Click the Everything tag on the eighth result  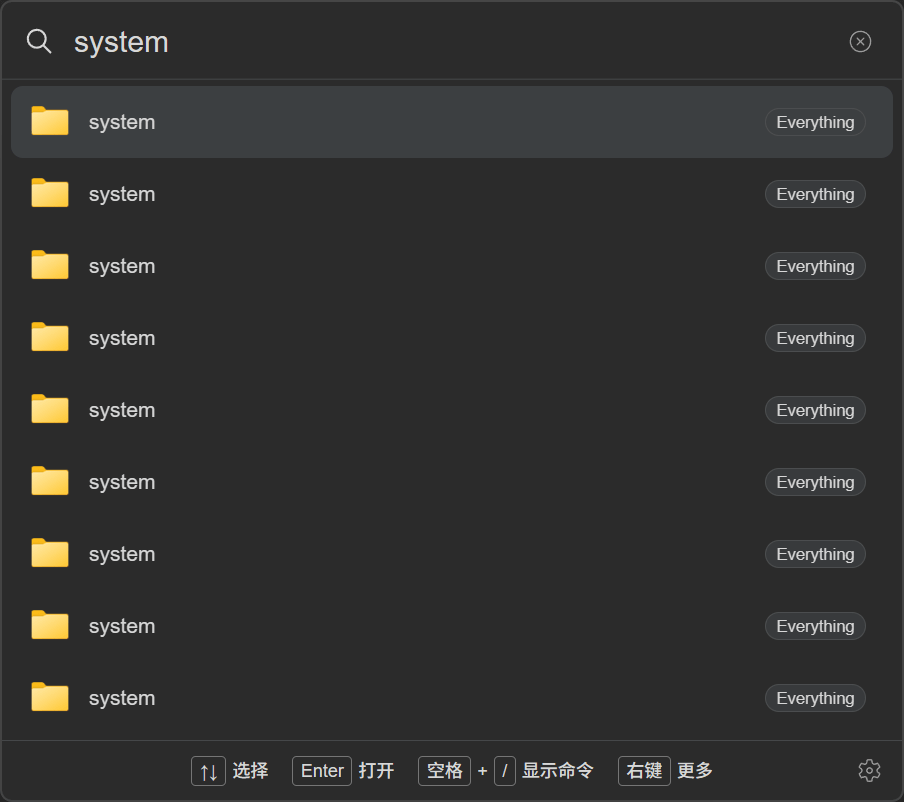[x=815, y=626]
